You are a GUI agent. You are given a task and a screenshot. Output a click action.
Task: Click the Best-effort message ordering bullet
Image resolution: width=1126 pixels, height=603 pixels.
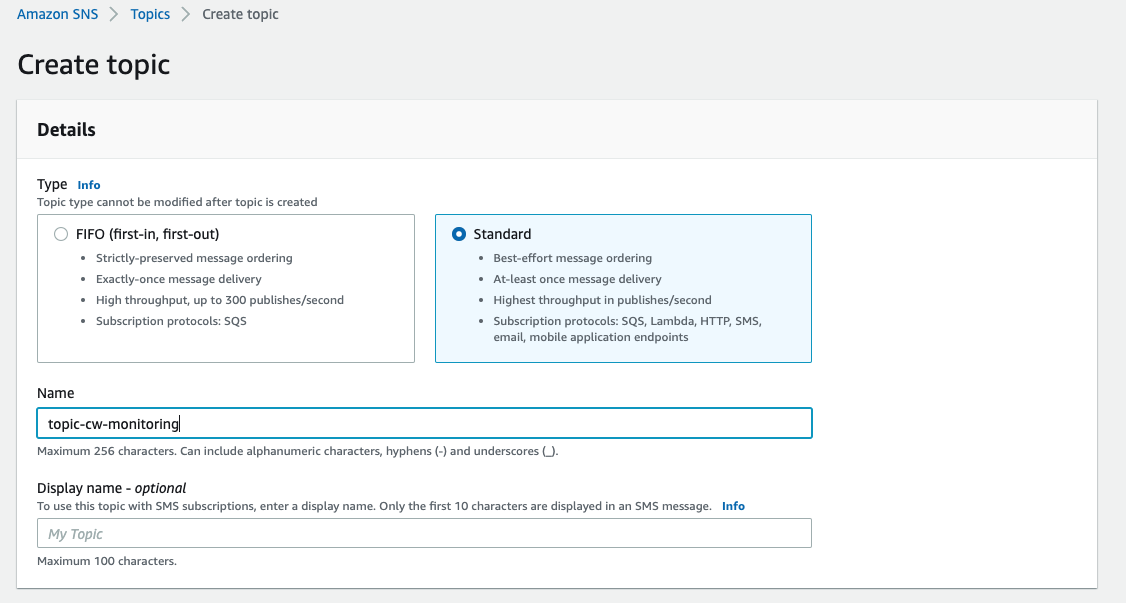pos(572,258)
